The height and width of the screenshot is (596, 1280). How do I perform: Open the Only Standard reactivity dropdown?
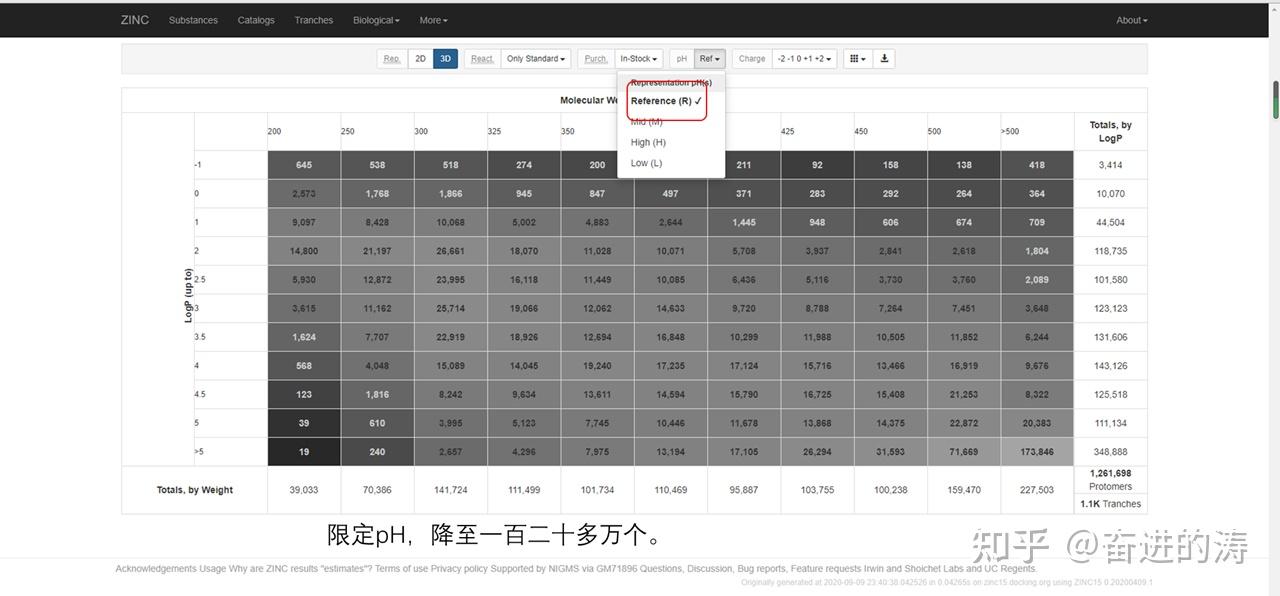(x=535, y=58)
